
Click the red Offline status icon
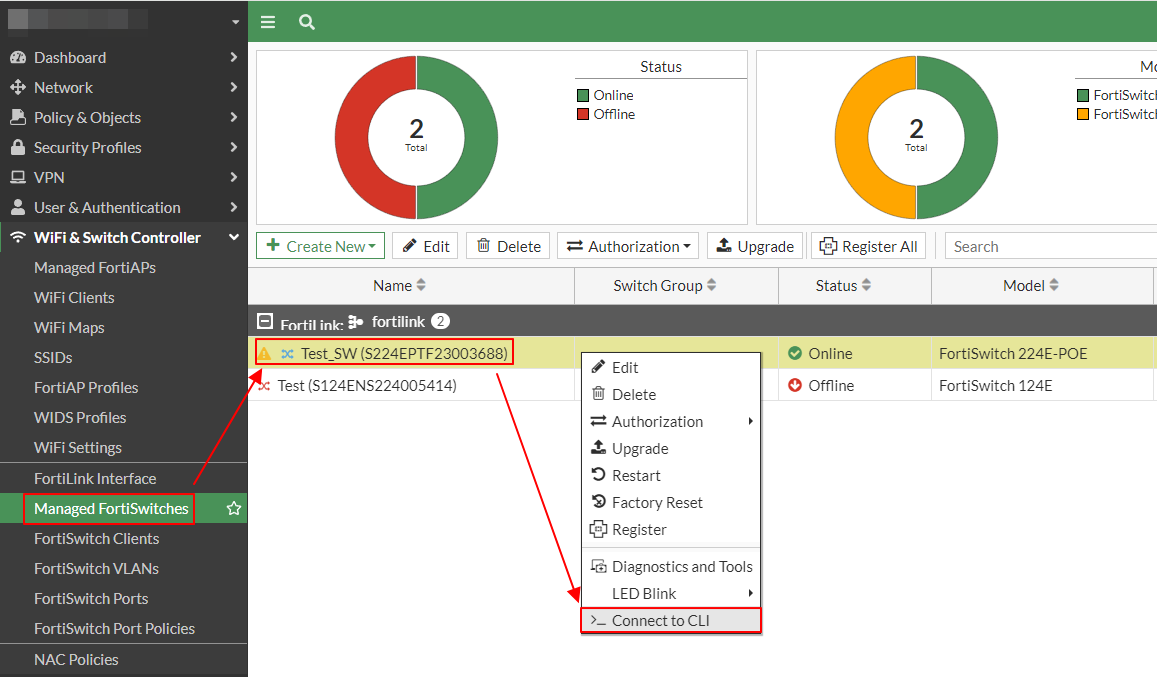click(795, 385)
